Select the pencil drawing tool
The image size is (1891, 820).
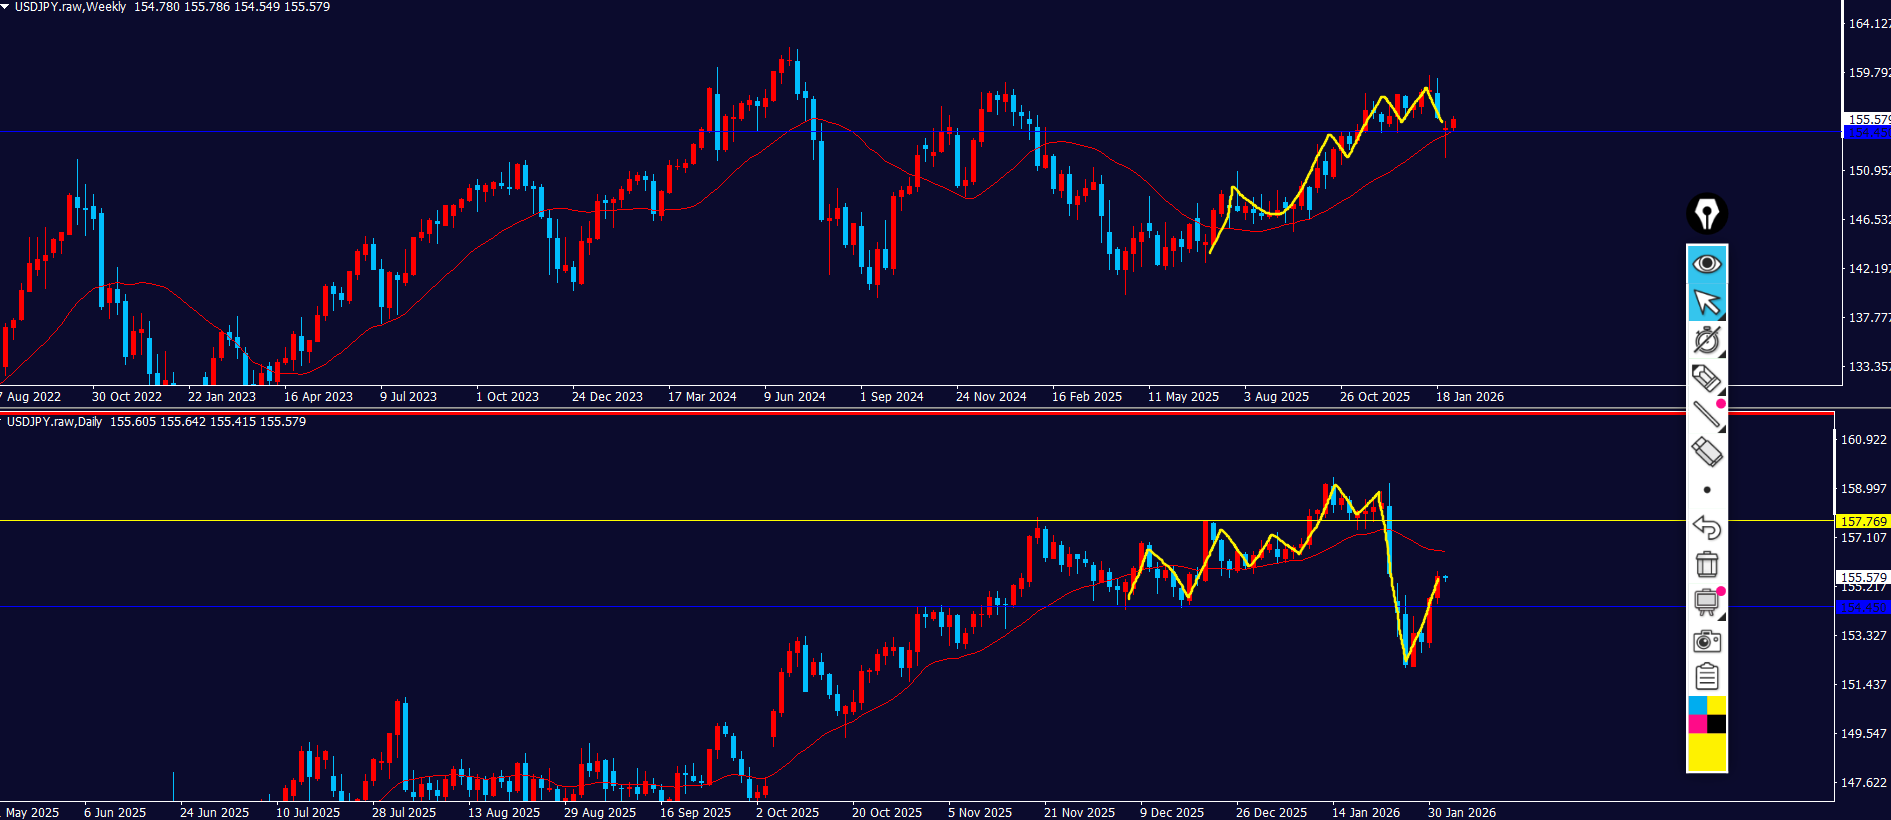point(1706,378)
